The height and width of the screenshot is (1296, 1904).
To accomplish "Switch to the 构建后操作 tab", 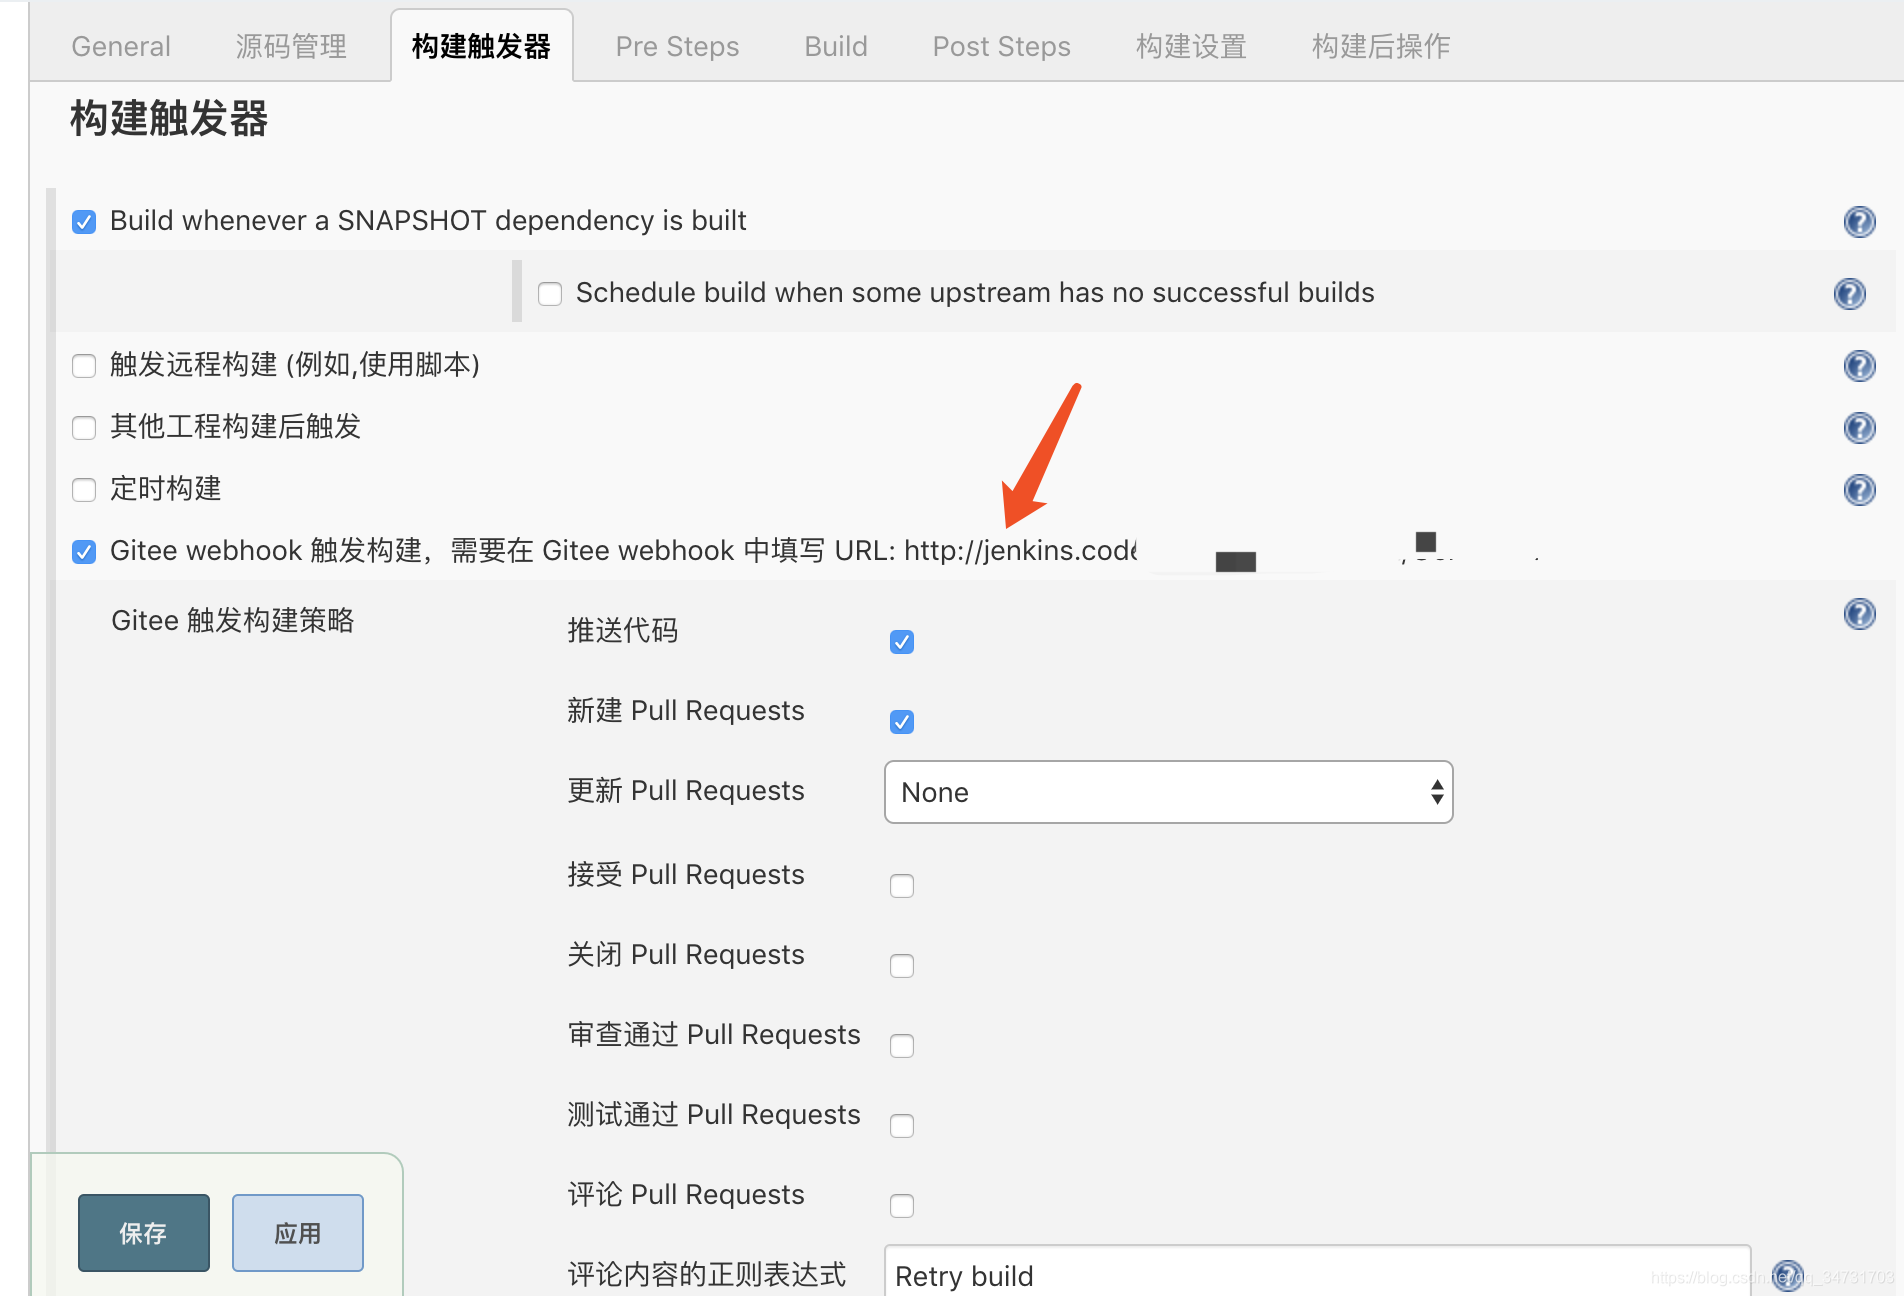I will point(1381,46).
